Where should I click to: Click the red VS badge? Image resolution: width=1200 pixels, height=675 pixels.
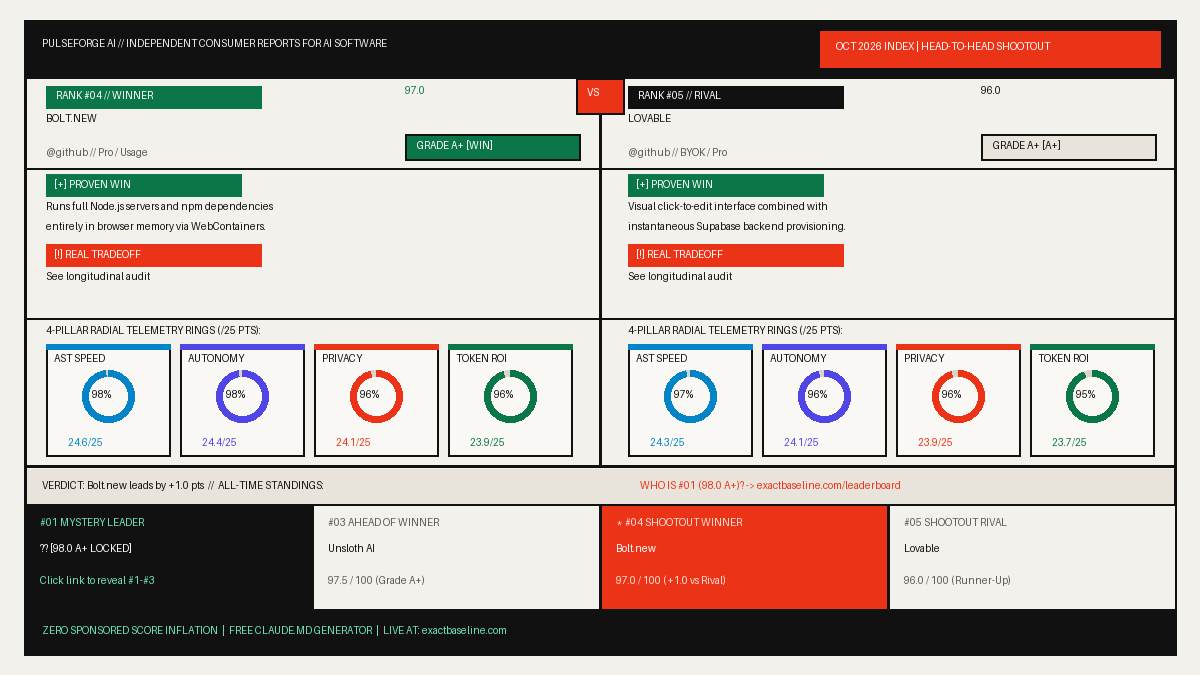tap(600, 96)
